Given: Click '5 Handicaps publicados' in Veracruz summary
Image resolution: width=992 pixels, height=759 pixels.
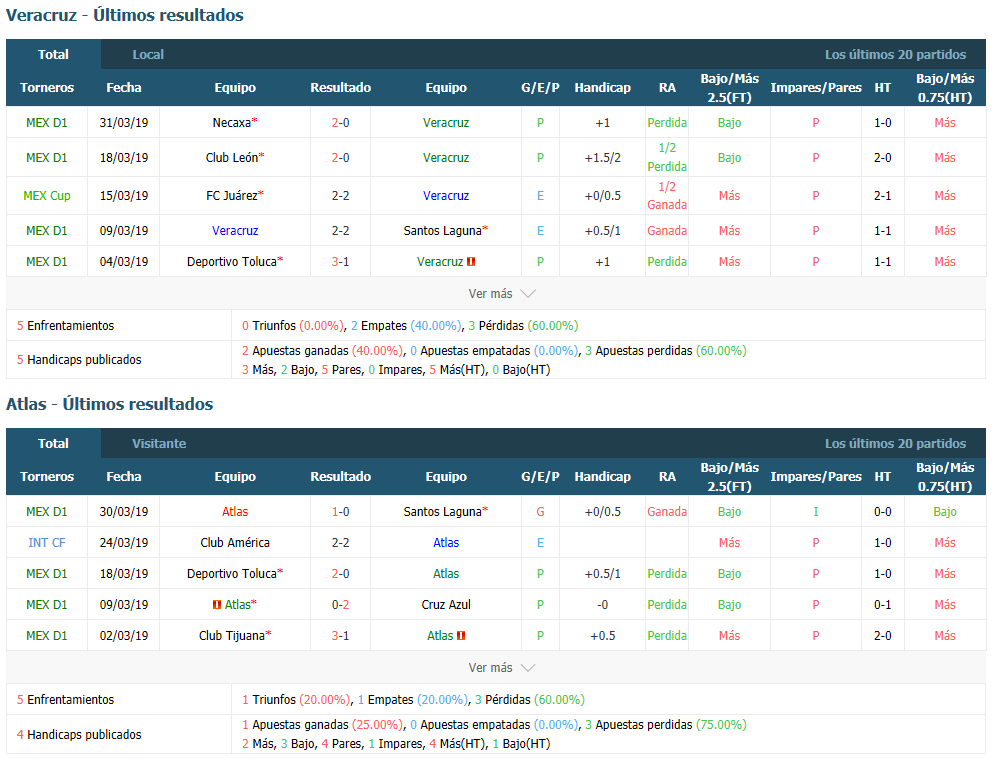Looking at the screenshot, I should pos(79,359).
